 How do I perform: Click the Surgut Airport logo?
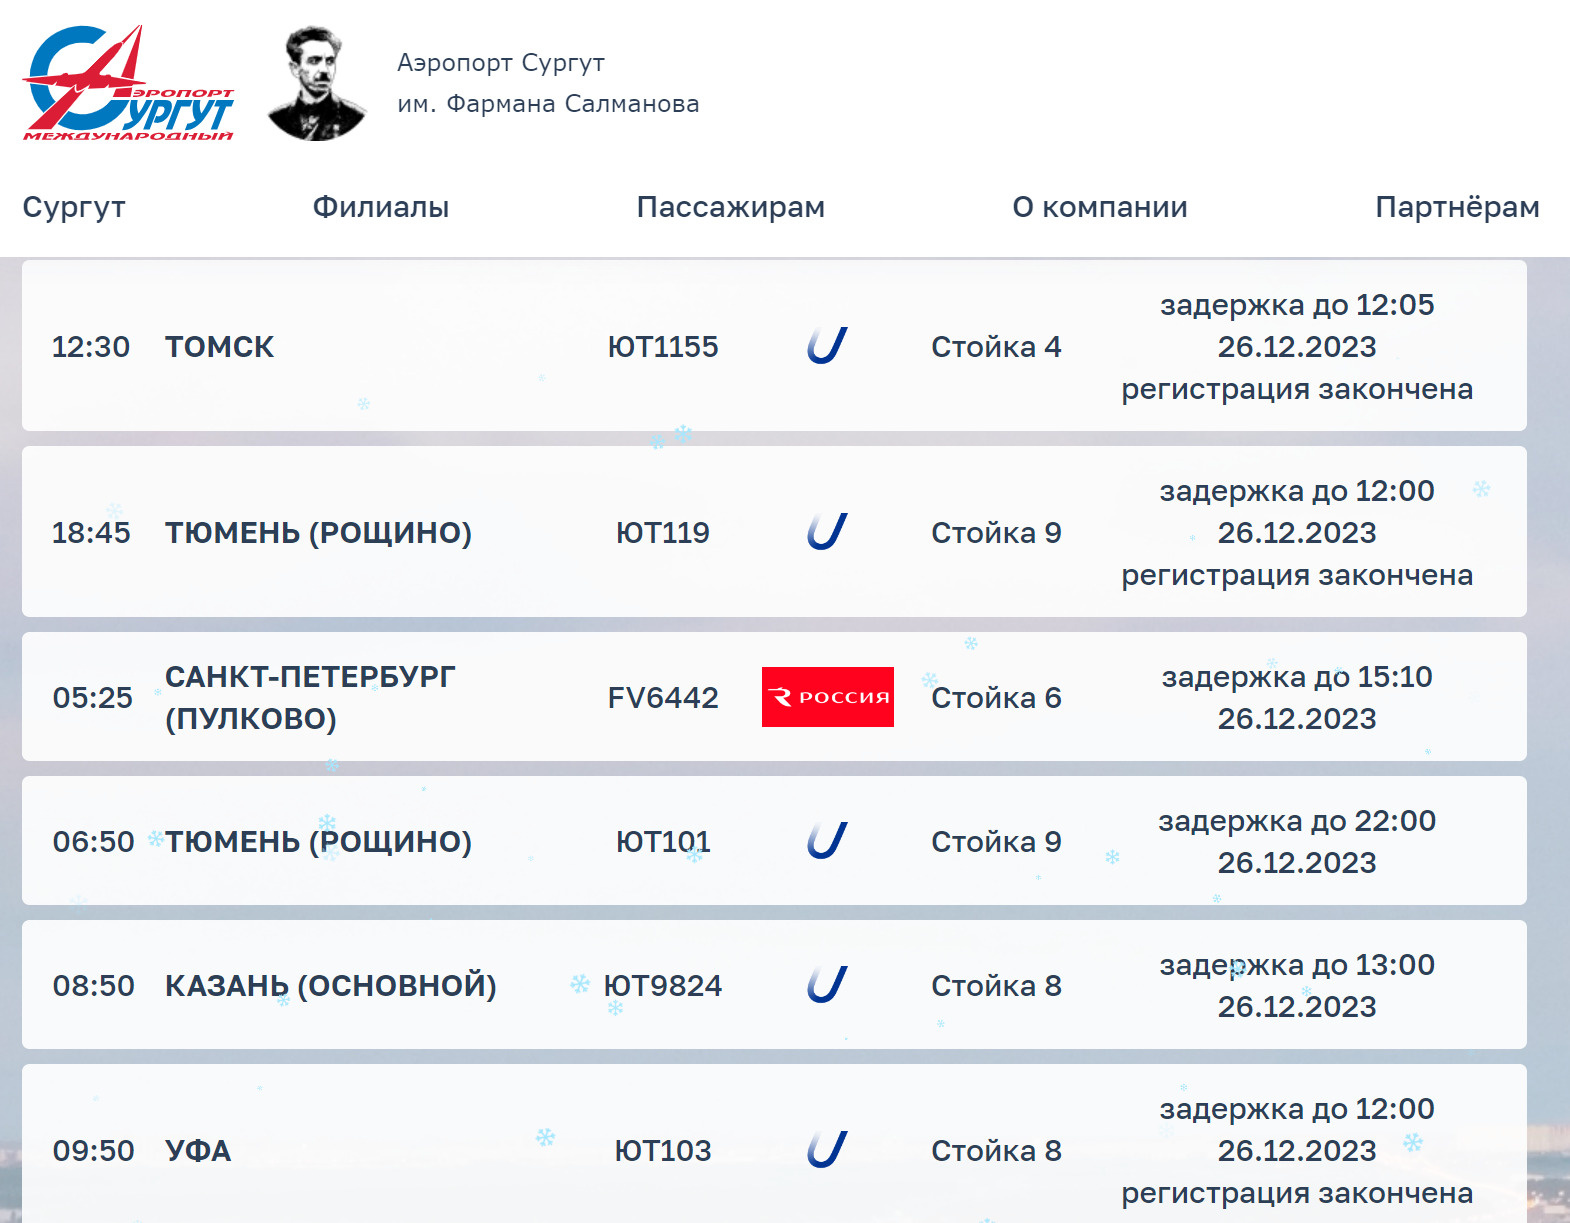pos(128,84)
